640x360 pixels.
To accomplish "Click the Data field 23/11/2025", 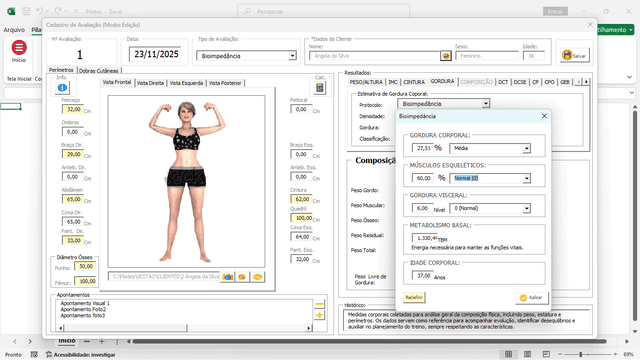I will [156, 54].
